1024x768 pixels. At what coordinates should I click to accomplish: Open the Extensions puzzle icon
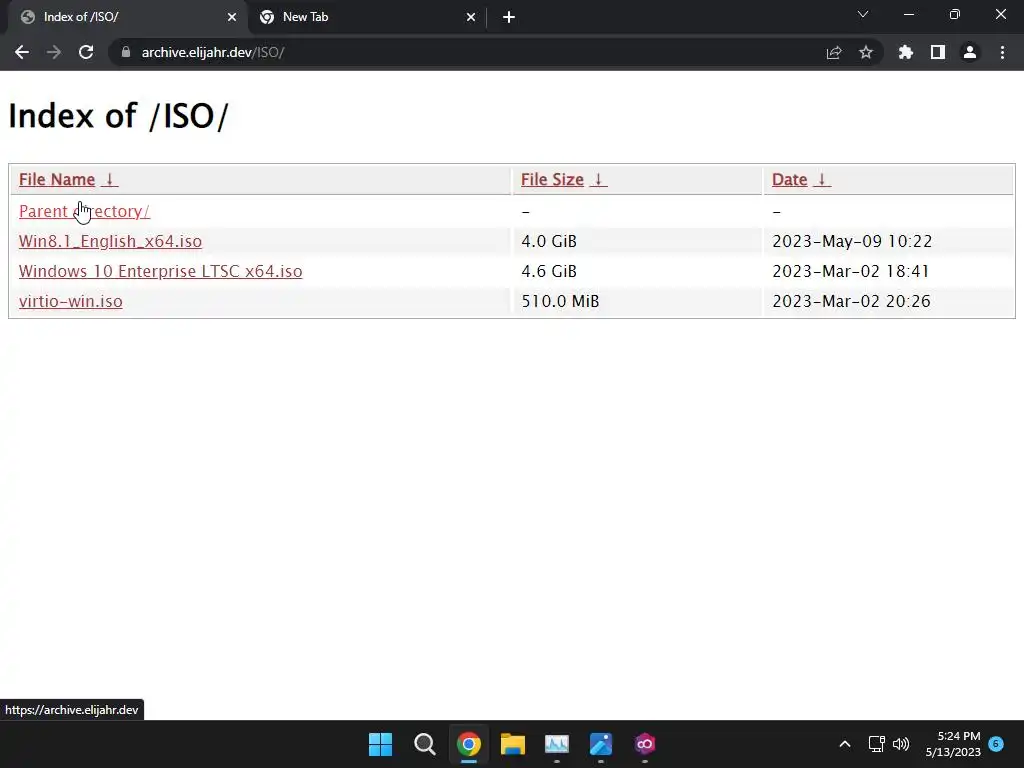click(906, 52)
